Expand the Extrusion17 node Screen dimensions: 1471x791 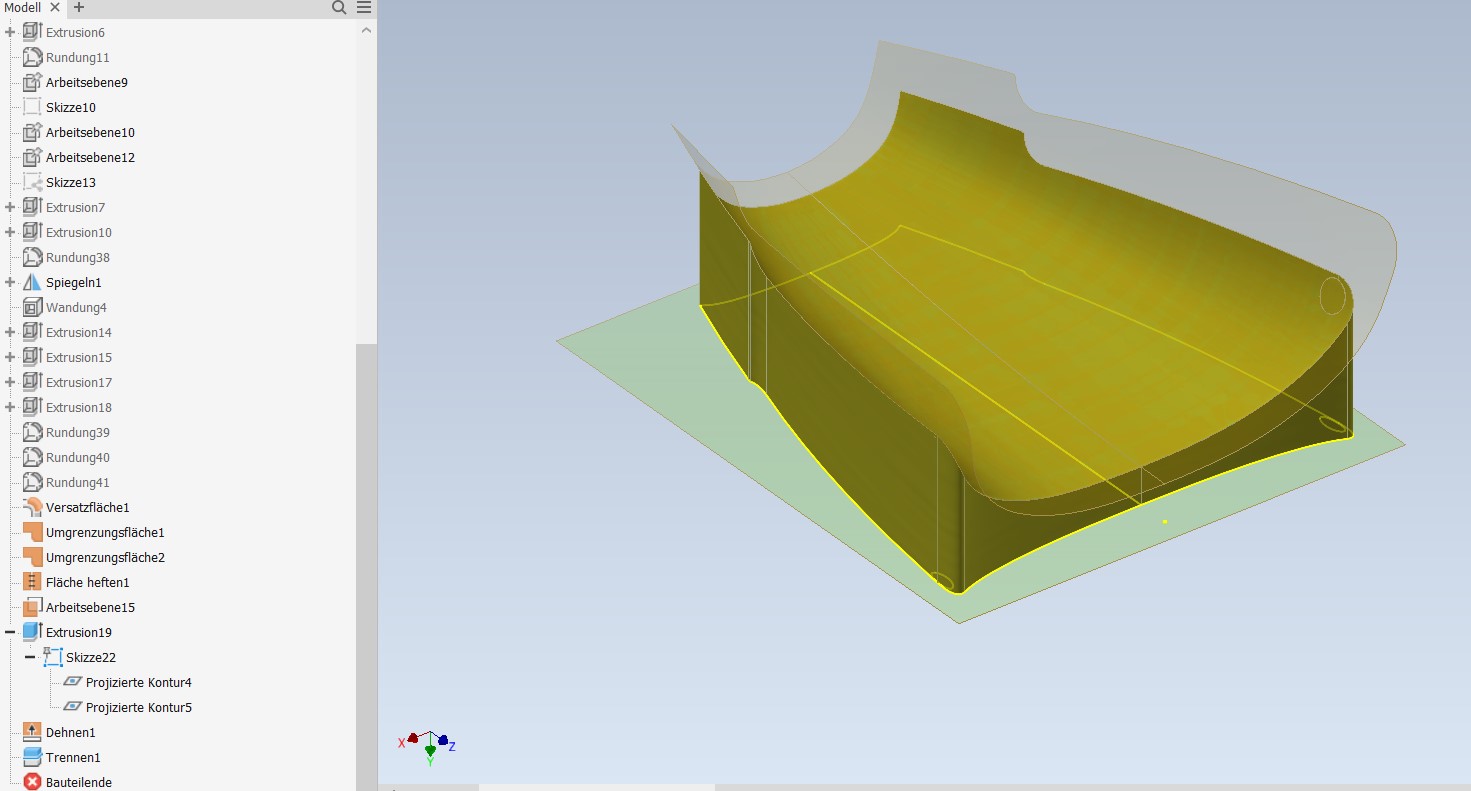10,382
